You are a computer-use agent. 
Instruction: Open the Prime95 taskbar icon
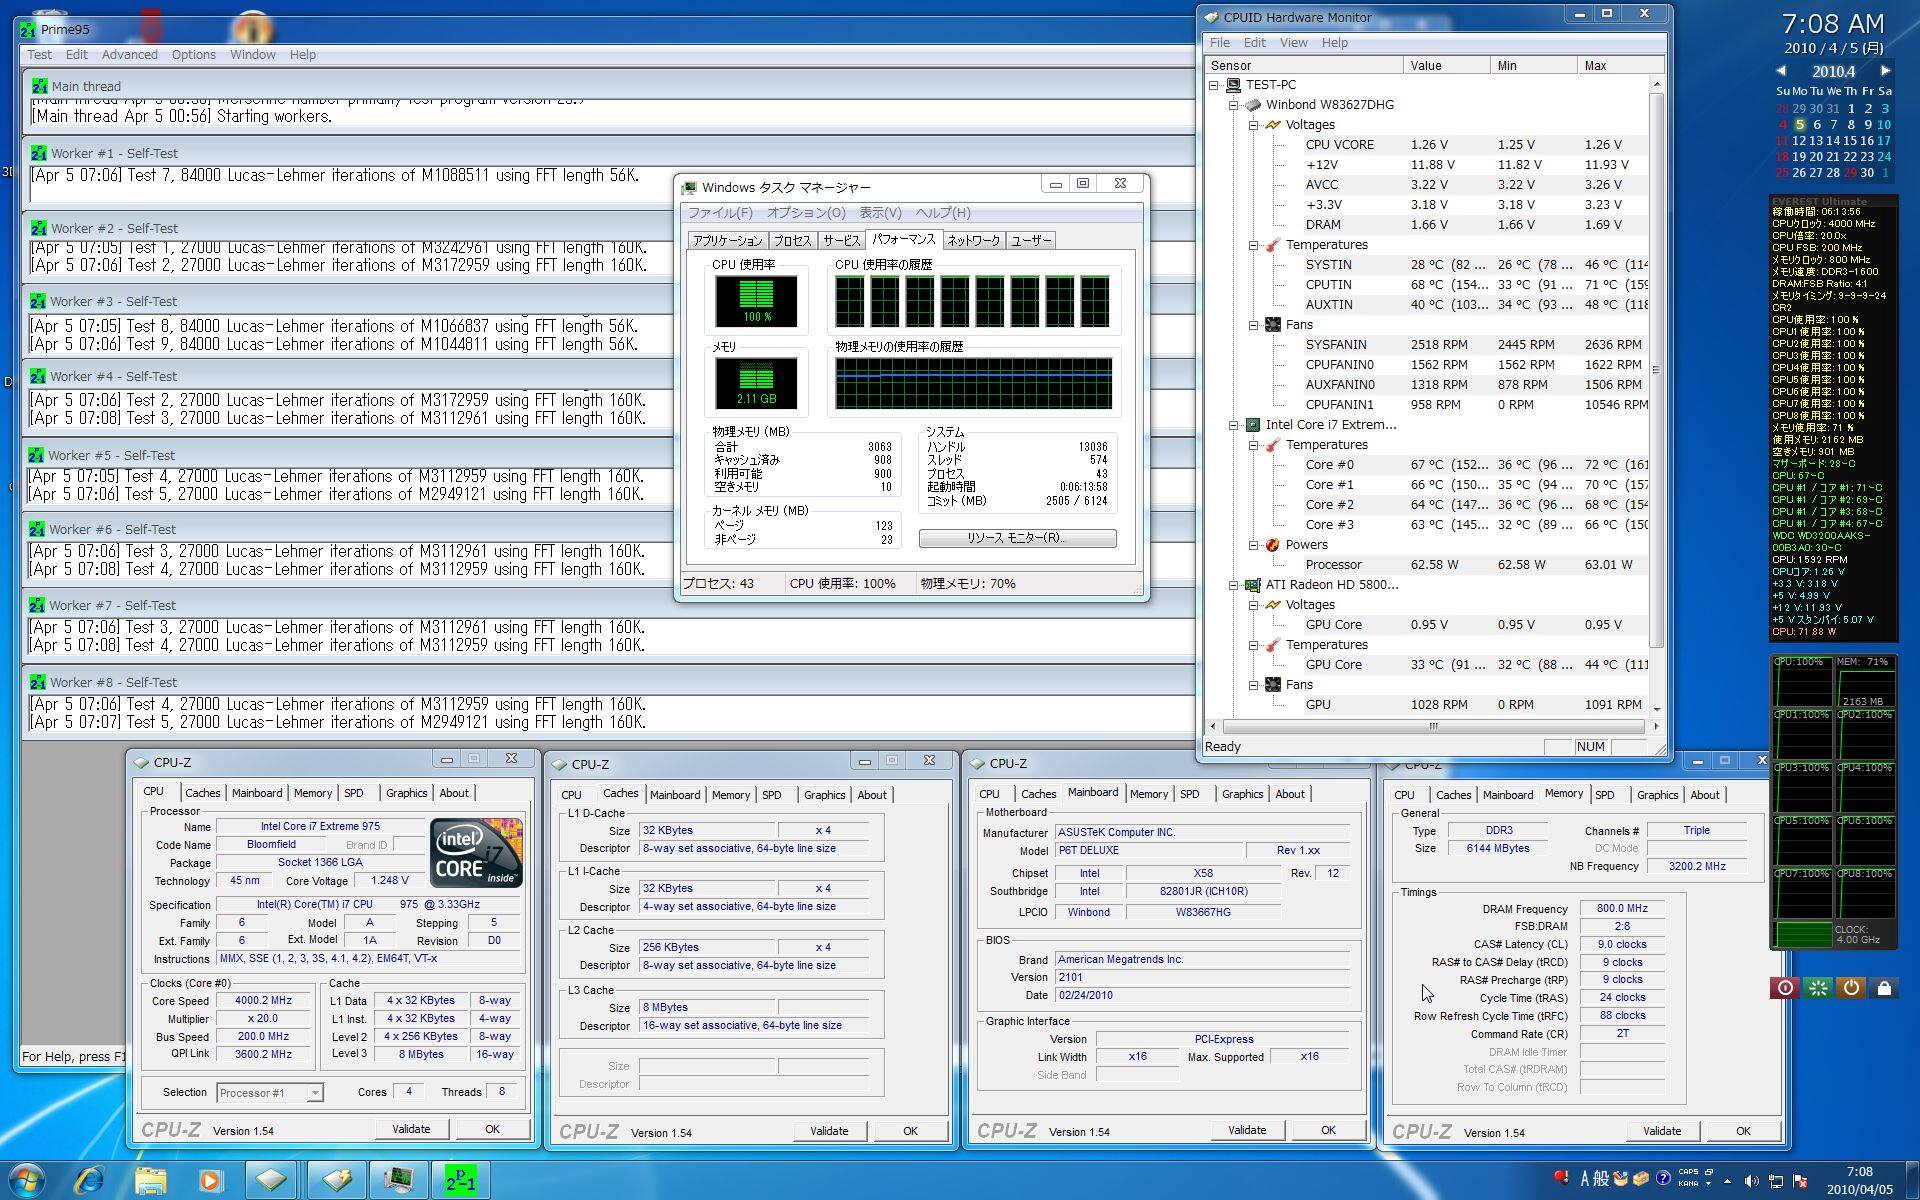(x=460, y=1180)
